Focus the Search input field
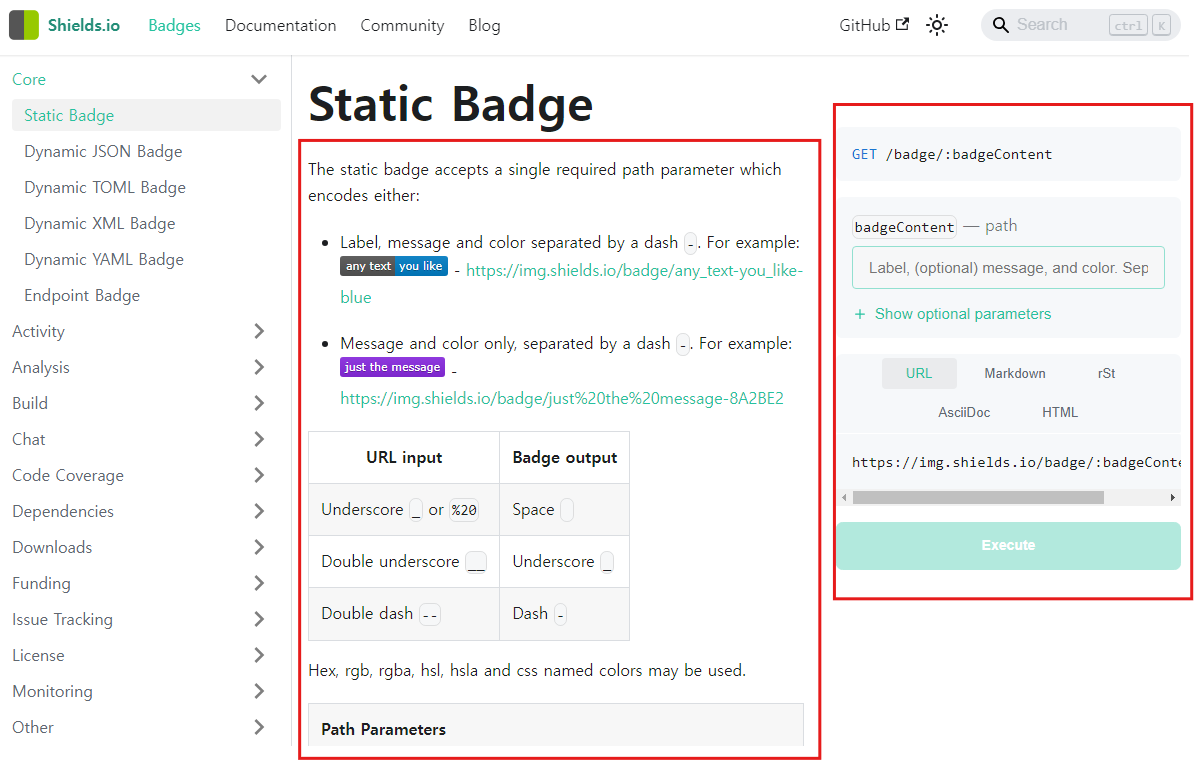The width and height of the screenshot is (1194, 760). tap(1080, 25)
